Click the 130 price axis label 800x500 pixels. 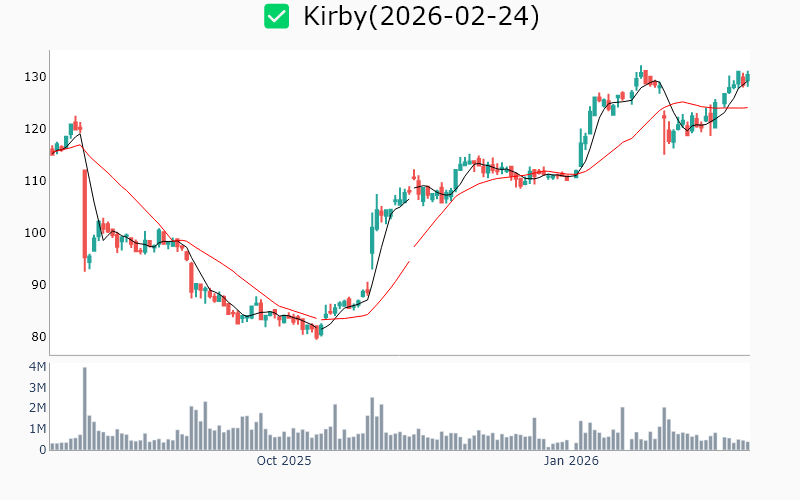[36, 77]
